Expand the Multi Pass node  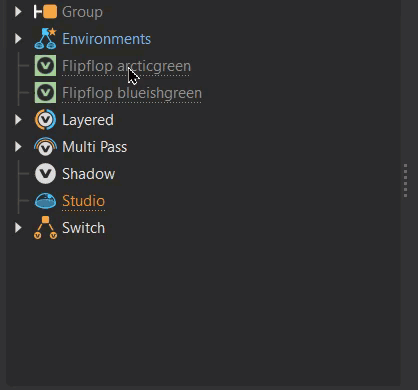point(18,147)
